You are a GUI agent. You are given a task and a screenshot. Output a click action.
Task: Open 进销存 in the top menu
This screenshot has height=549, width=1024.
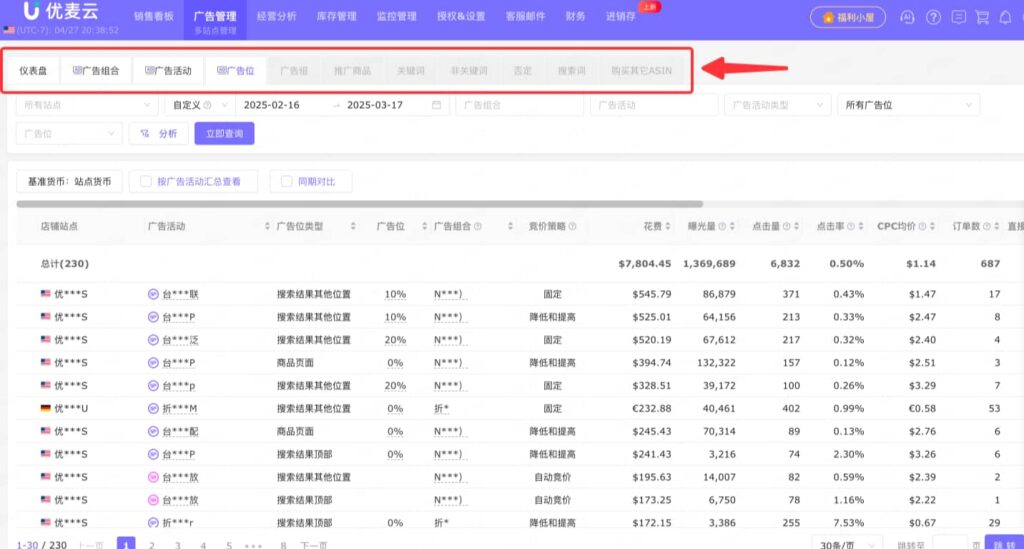click(620, 16)
